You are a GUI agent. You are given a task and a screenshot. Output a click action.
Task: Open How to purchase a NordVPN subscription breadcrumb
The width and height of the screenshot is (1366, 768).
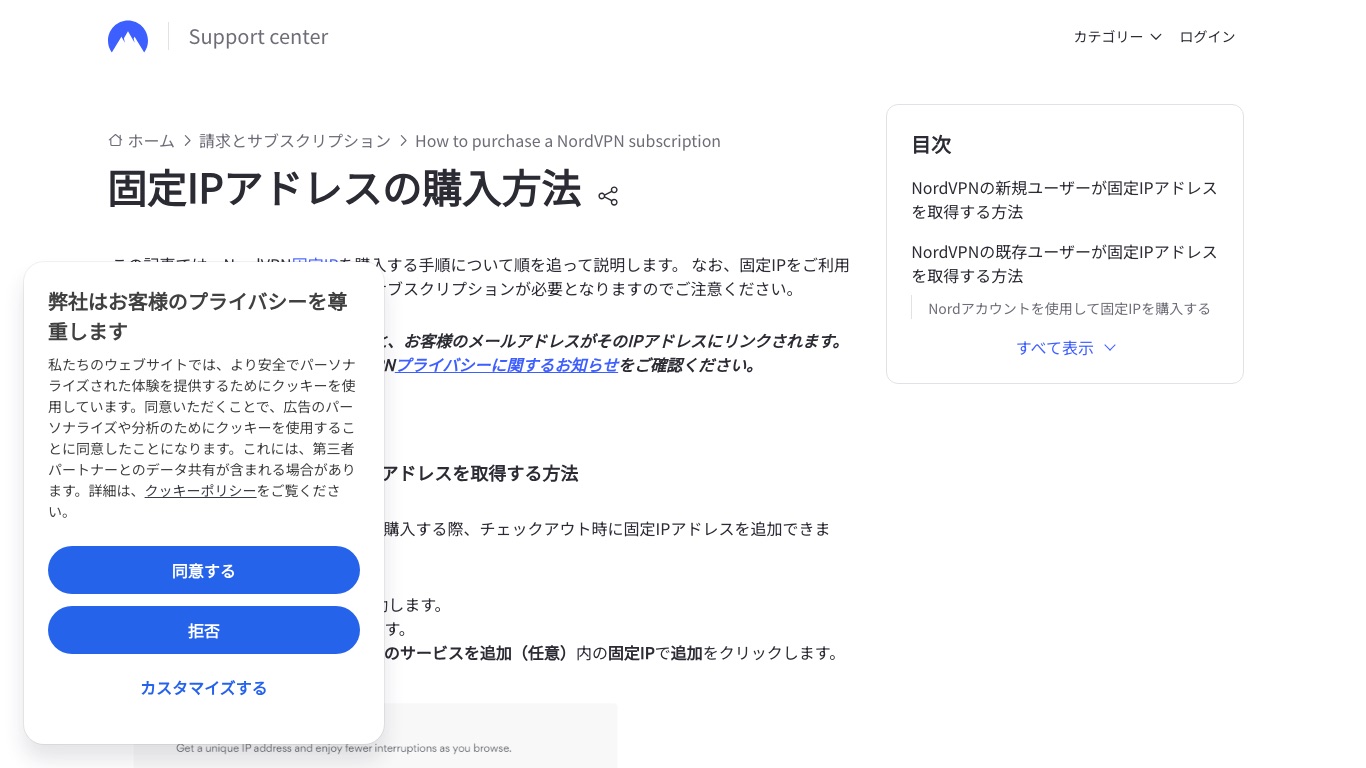click(568, 141)
